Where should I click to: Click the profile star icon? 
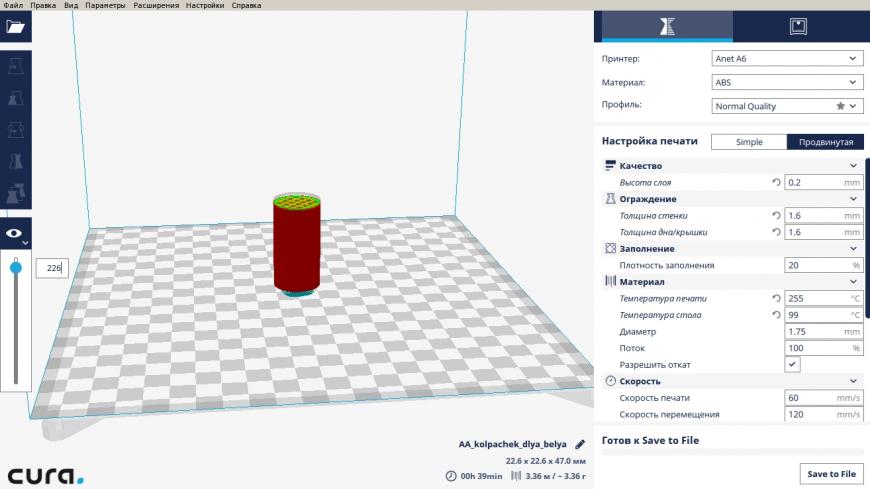pos(841,105)
